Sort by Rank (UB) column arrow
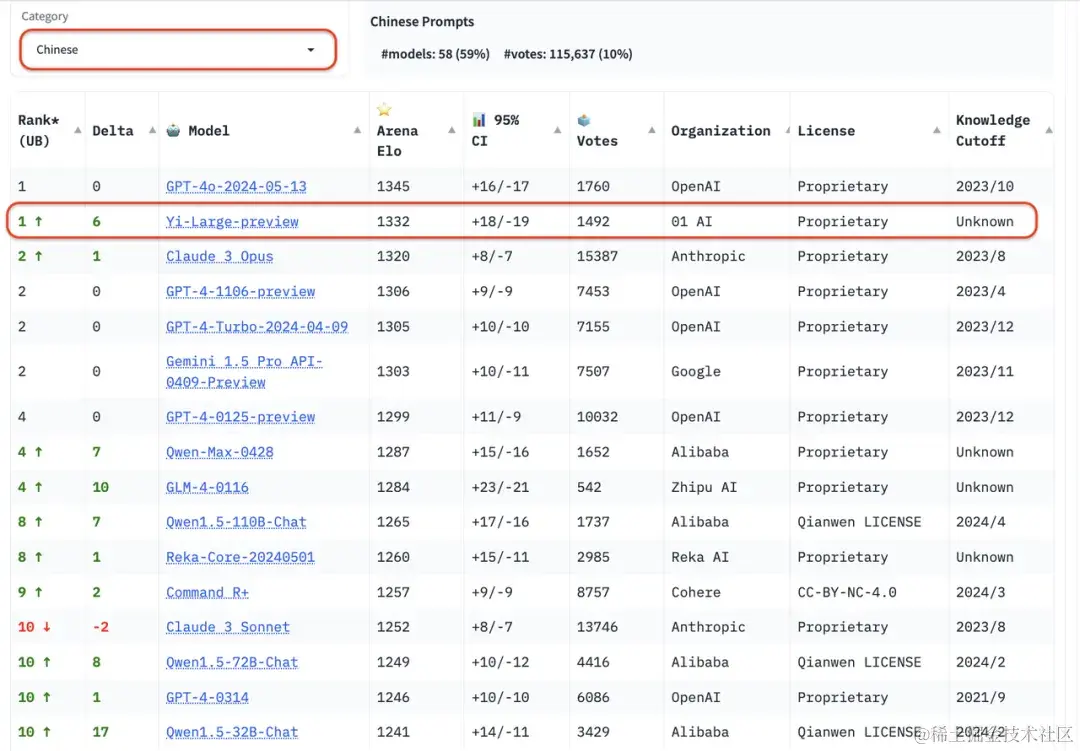 (78, 130)
